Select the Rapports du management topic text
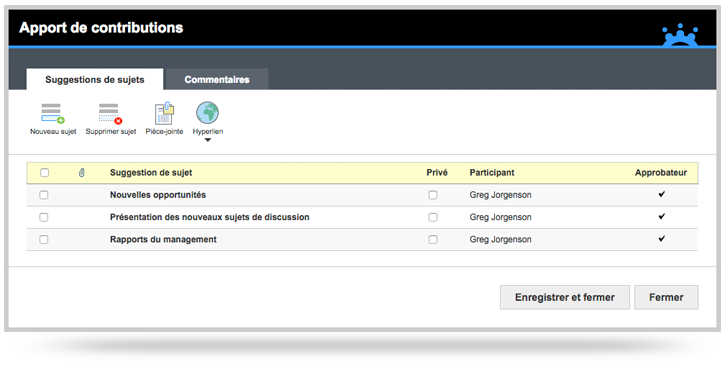Image resolution: width=725 pixels, height=367 pixels. [163, 239]
